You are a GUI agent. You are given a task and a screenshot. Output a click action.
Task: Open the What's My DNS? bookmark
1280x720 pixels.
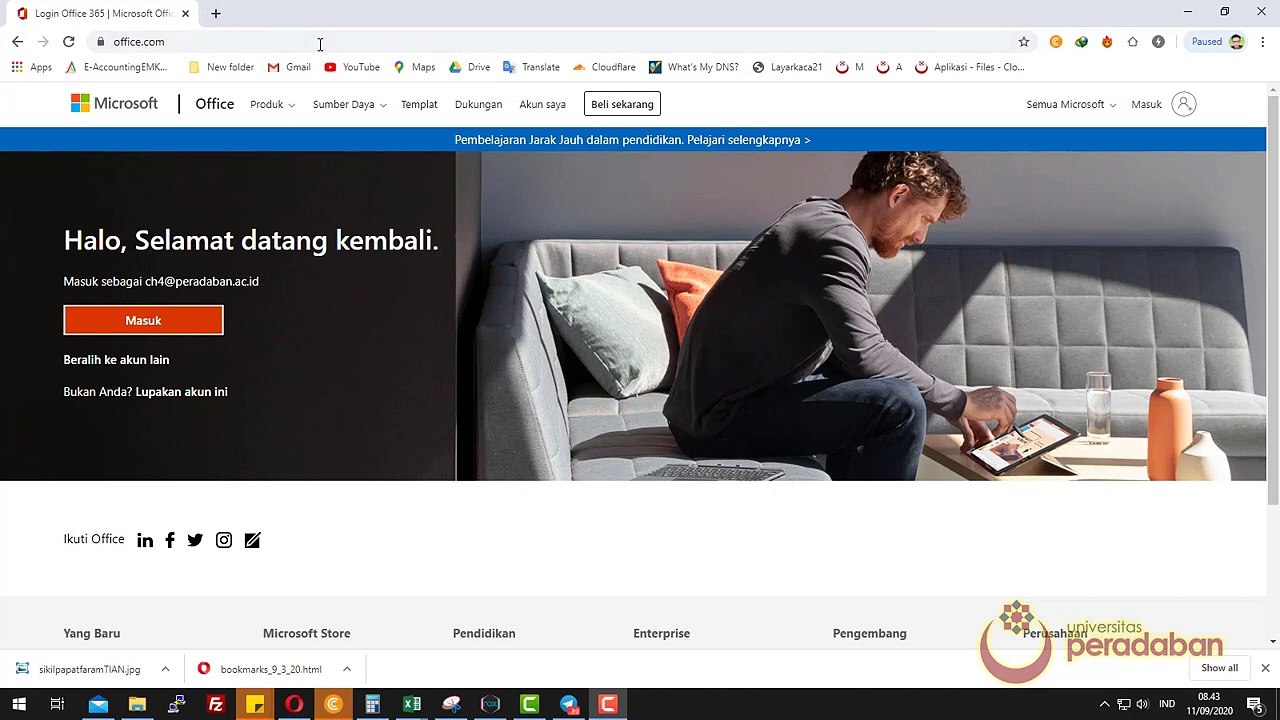[x=693, y=67]
